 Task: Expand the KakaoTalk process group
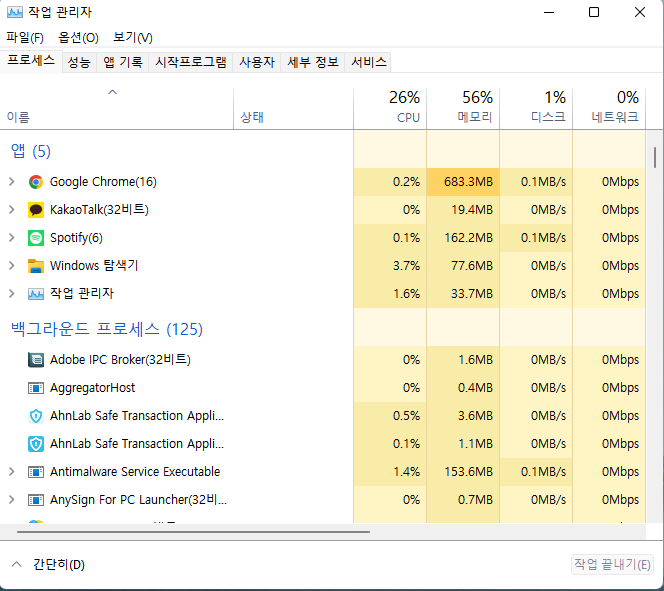point(12,210)
